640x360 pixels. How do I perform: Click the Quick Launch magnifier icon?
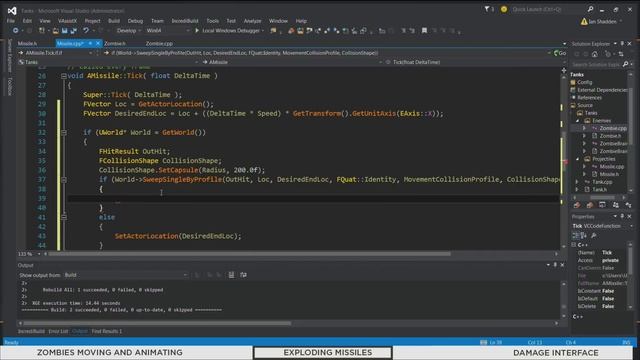590,9
